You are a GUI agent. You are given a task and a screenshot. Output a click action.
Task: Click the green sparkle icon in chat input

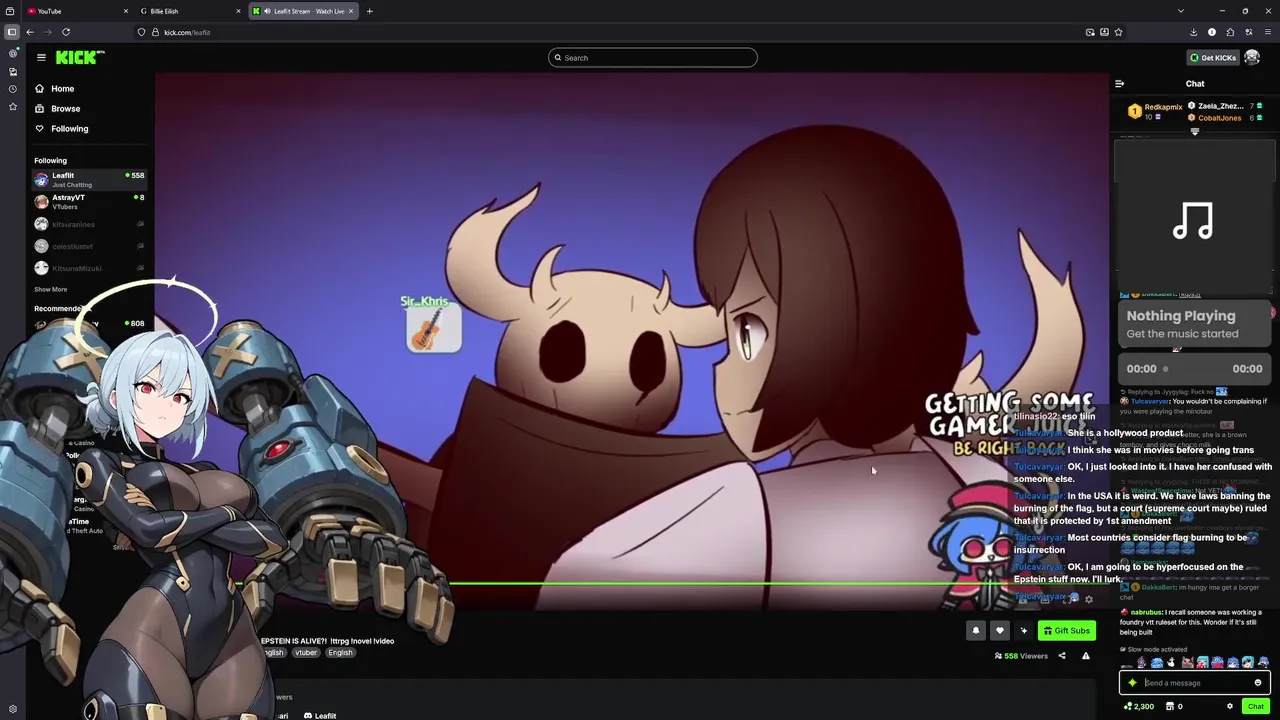click(1132, 683)
